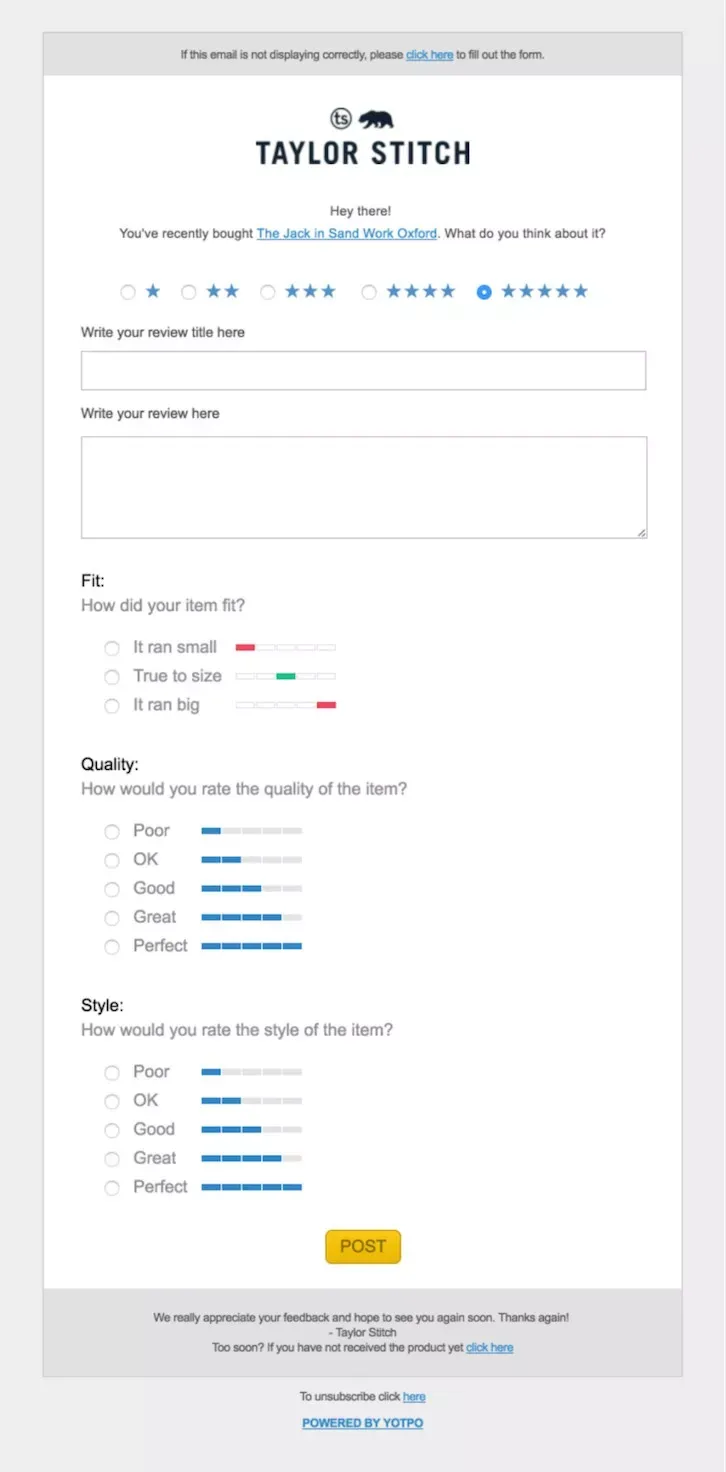The image size is (726, 1472).
Task: Select the "It ran small" fit option
Action: tap(112, 648)
